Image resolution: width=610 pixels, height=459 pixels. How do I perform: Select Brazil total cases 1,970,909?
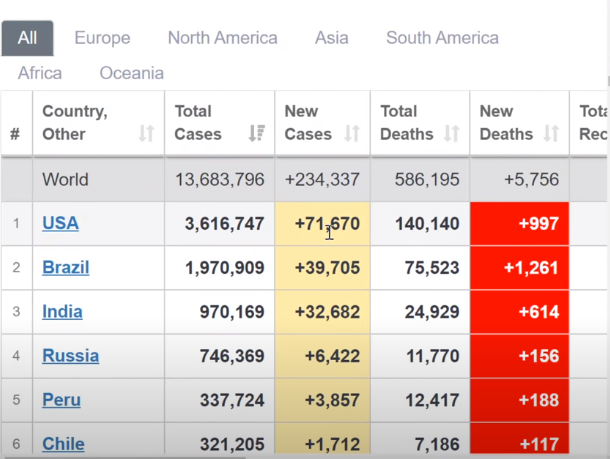[224, 268]
